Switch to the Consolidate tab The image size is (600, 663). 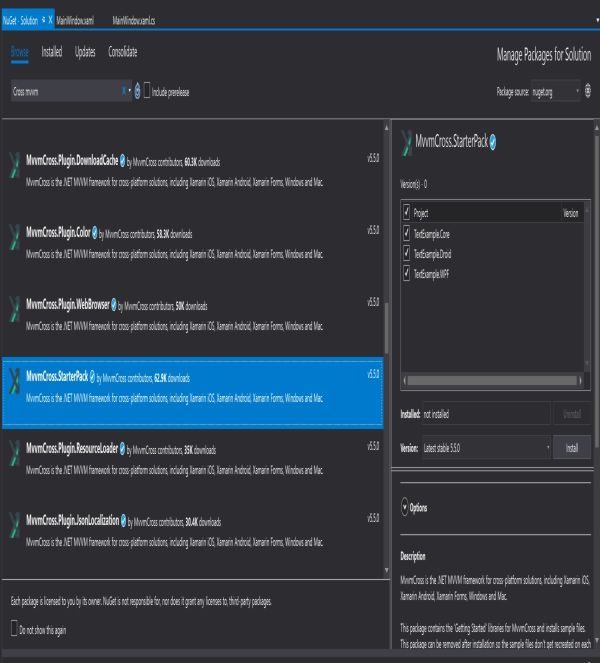coord(123,52)
